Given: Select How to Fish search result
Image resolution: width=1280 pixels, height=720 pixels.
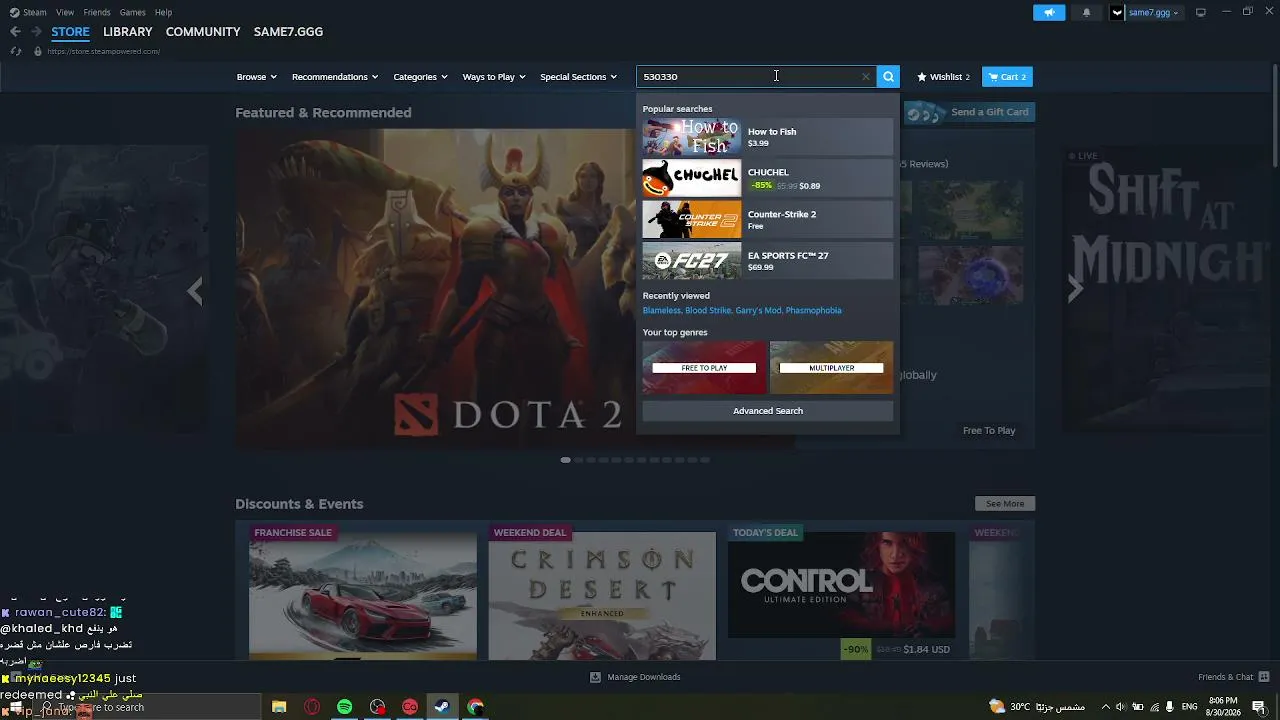Looking at the screenshot, I should (768, 137).
